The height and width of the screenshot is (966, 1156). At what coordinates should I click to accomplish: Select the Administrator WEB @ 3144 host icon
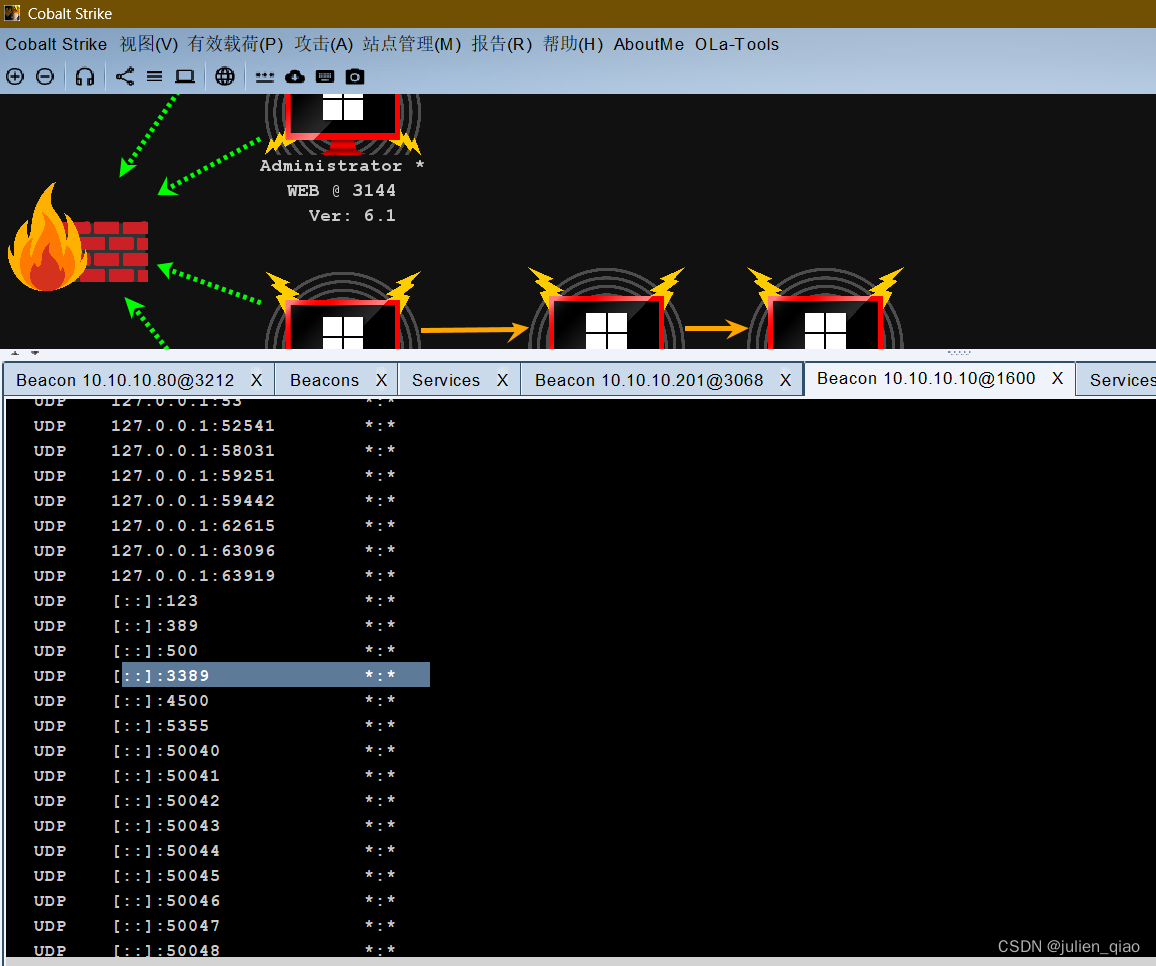[343, 122]
